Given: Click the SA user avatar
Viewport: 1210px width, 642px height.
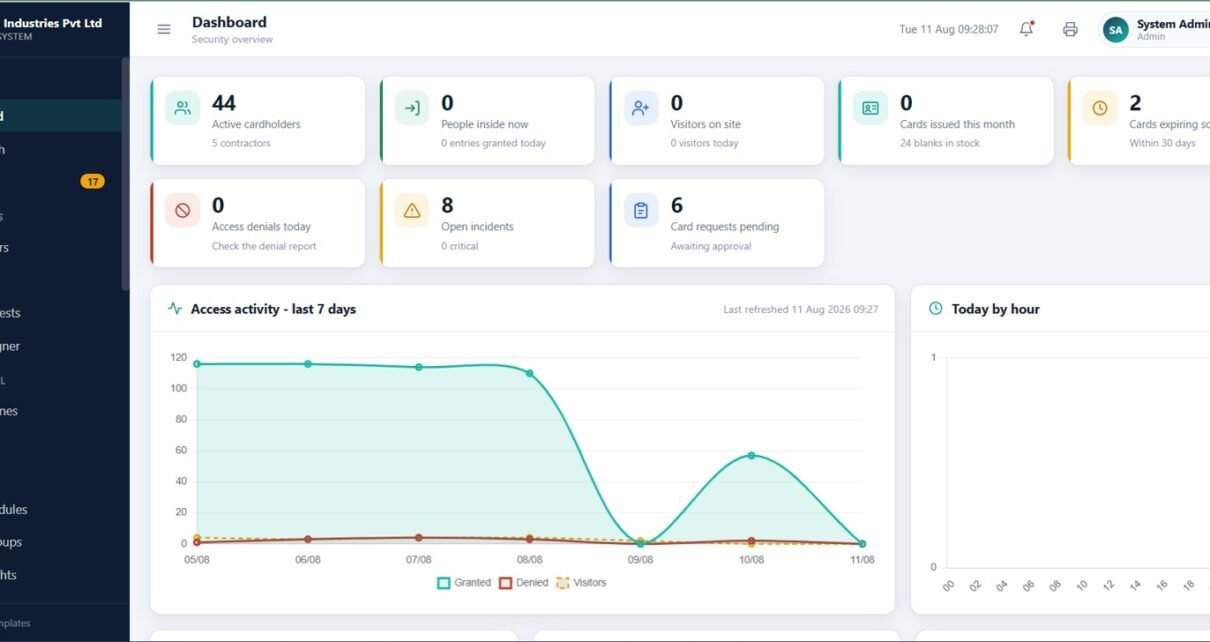Looking at the screenshot, I should [x=1115, y=30].
